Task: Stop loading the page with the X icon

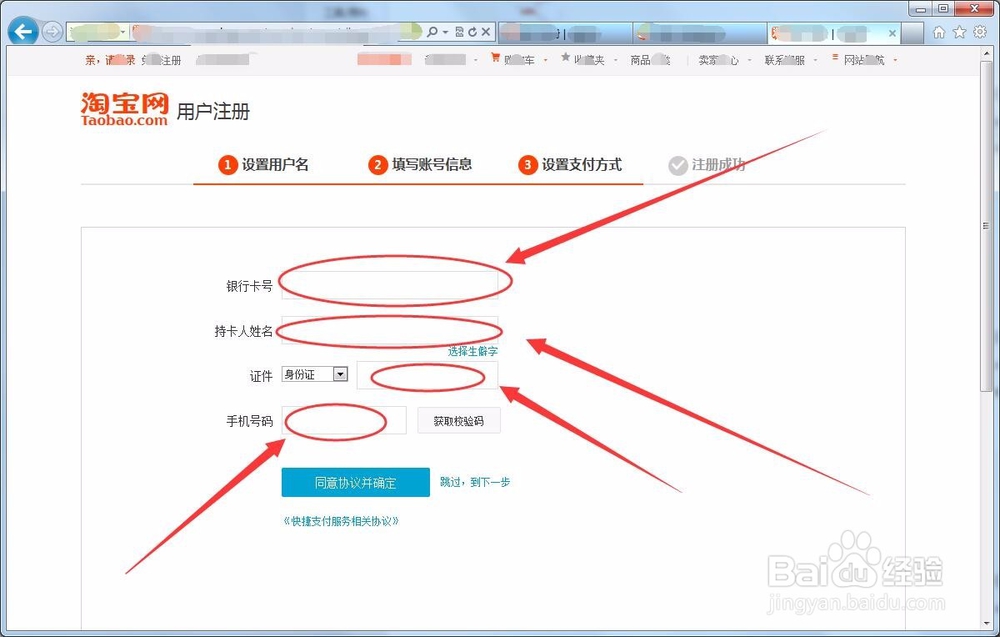Action: (x=486, y=31)
